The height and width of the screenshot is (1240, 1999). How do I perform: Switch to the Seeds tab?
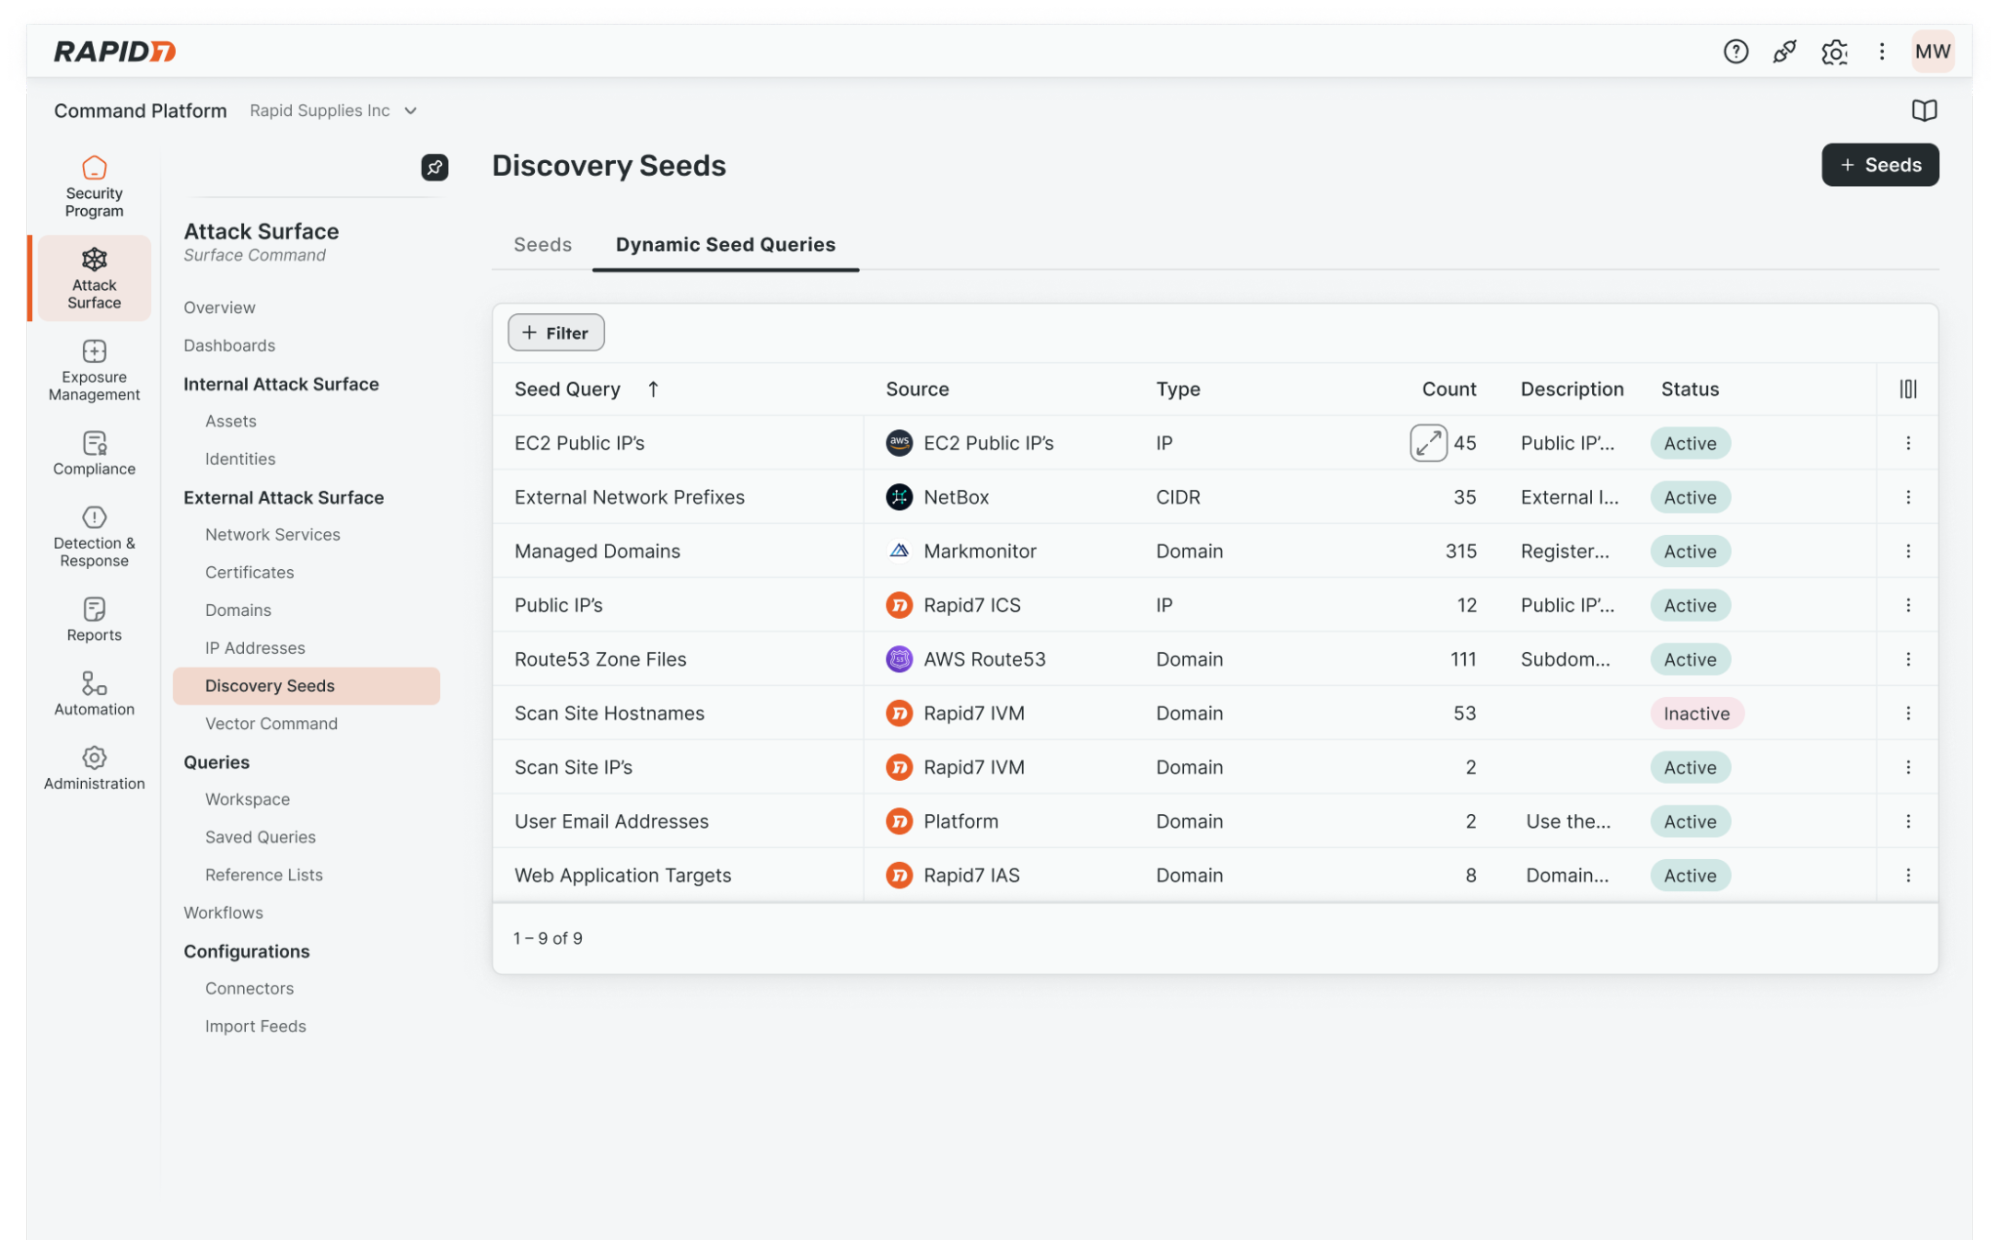click(541, 244)
